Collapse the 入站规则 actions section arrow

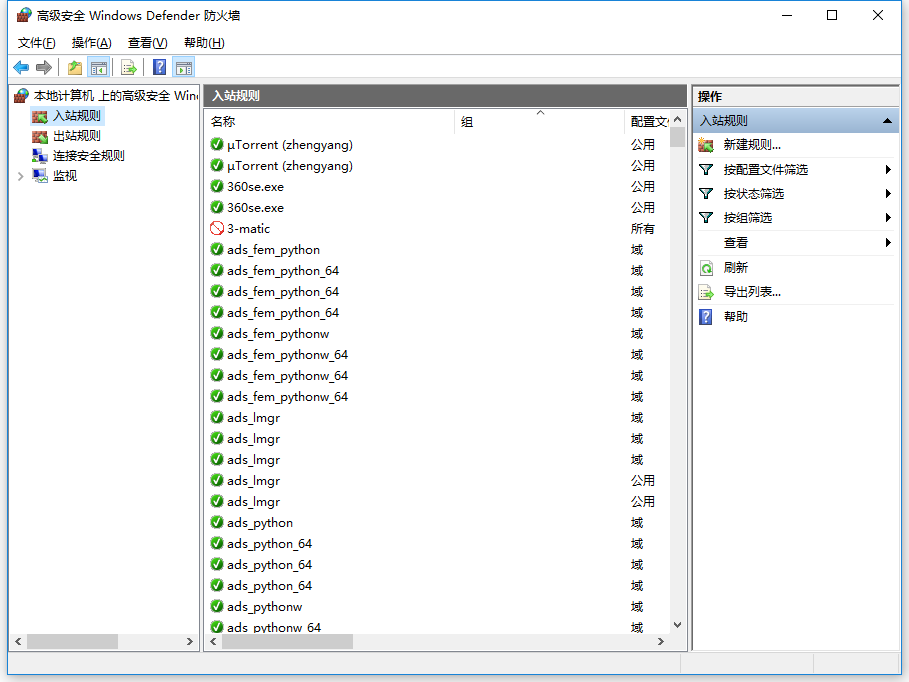[x=887, y=121]
